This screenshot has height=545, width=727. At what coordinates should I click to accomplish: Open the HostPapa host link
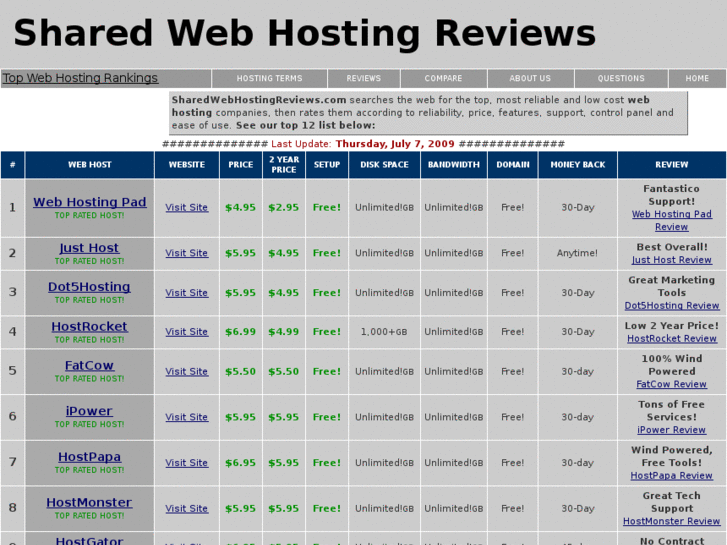pos(89,457)
